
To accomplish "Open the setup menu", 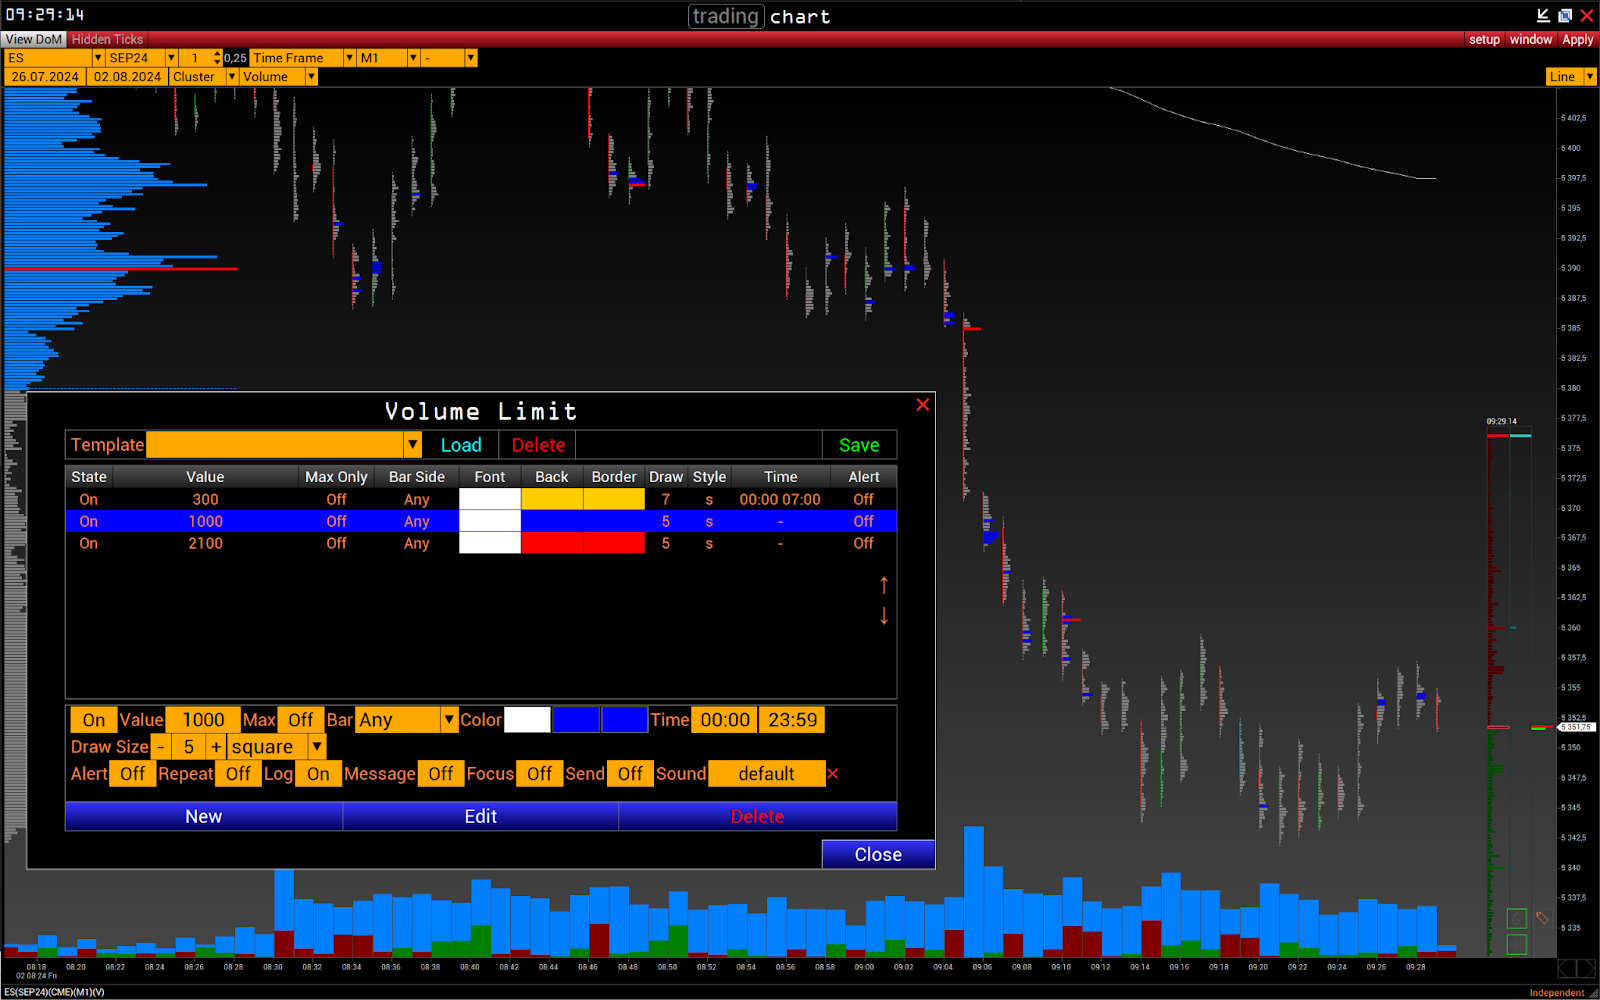I will (1484, 39).
